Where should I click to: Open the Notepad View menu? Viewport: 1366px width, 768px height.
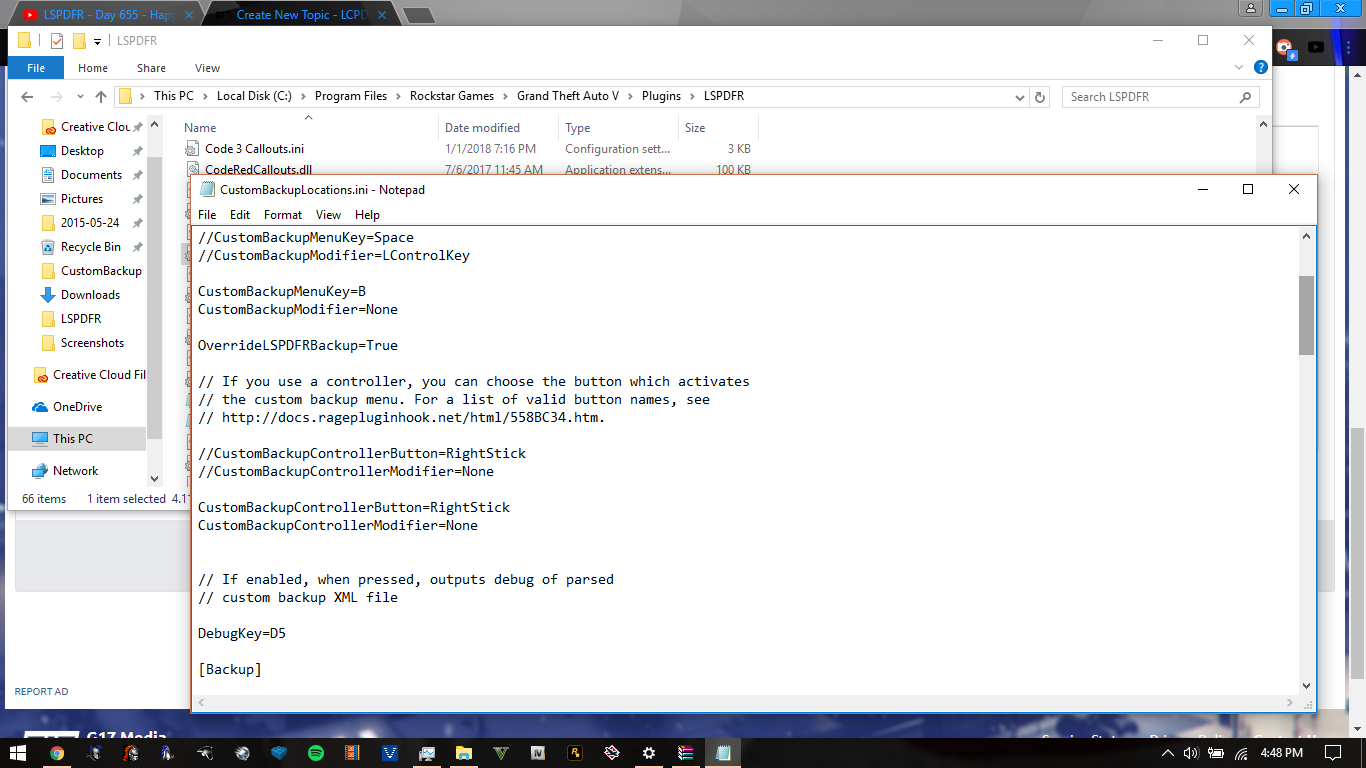coord(328,215)
